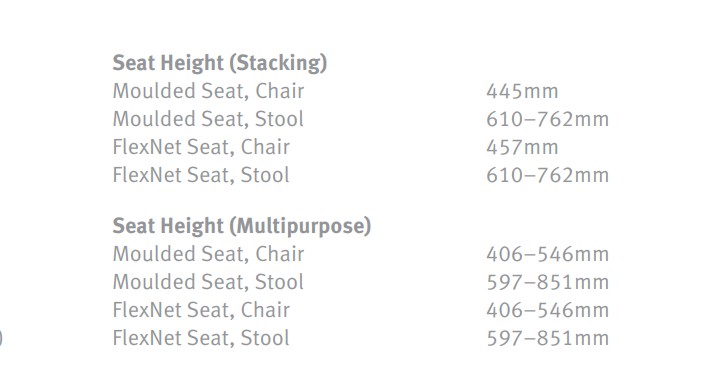Select FlexNet Seat, Stool under Multipurpose
The image size is (715, 367).
coord(201,339)
